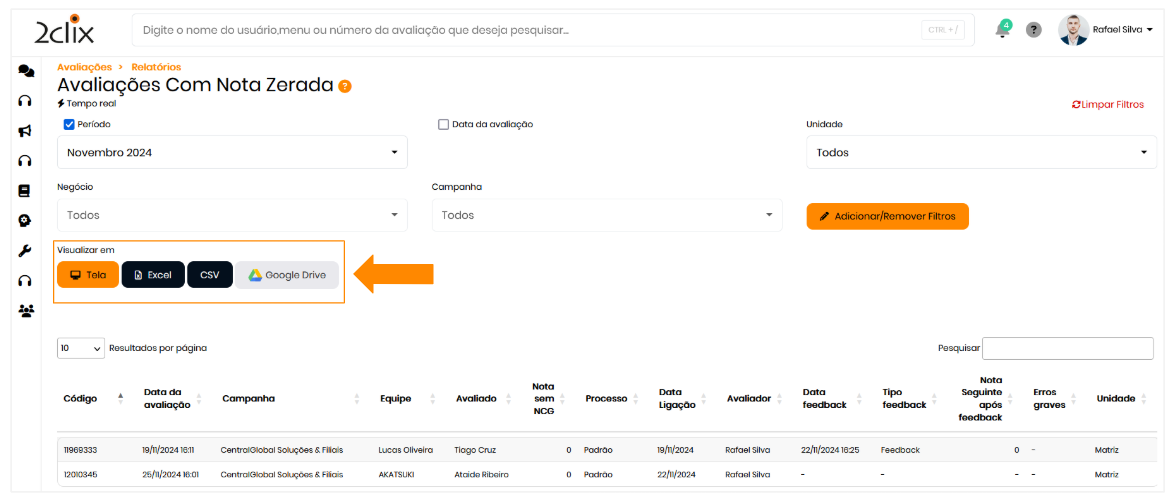
Task: Click the megaphone icon in sidebar
Action: point(26,131)
